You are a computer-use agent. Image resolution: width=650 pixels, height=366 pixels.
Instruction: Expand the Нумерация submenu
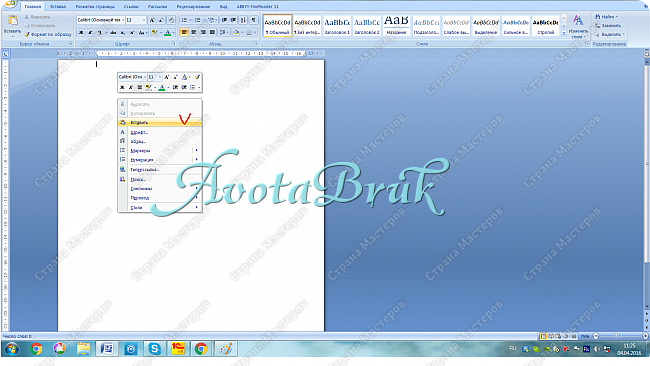196,160
